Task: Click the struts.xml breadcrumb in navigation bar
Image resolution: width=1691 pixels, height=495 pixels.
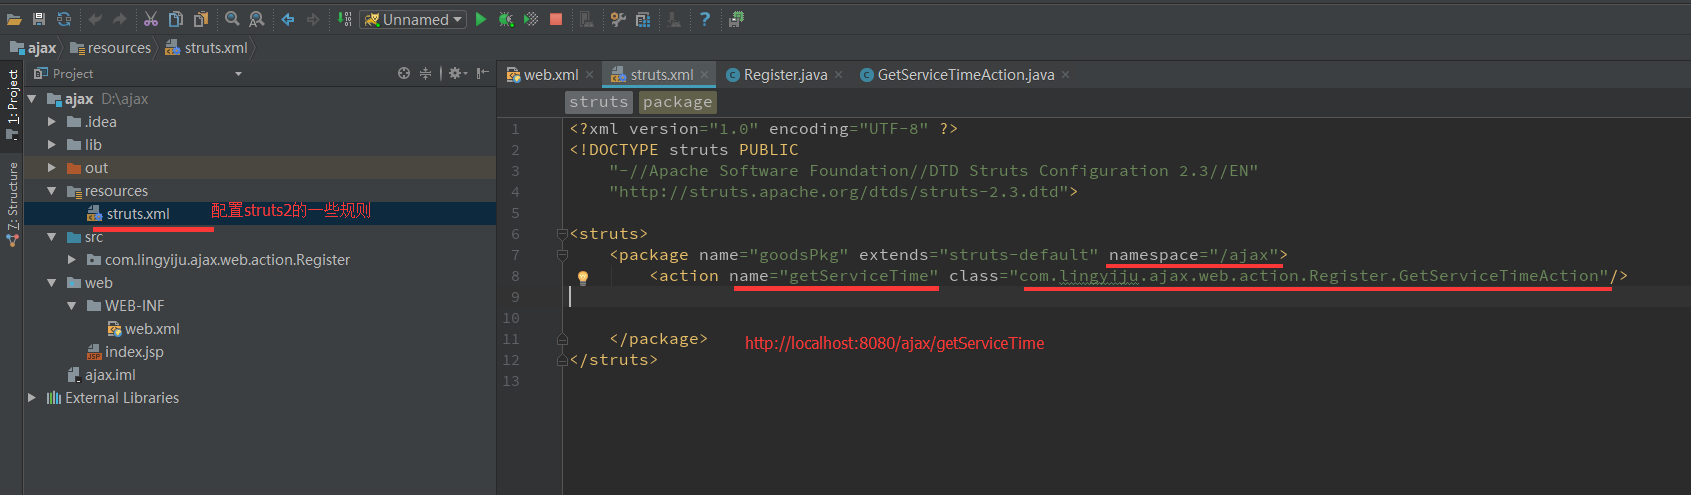Action: click(206, 48)
